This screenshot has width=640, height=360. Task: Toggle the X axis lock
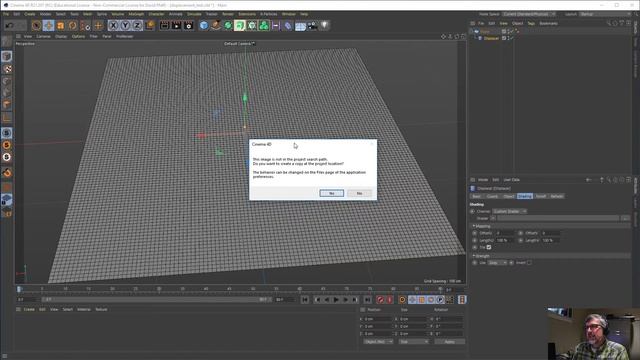coord(113,26)
